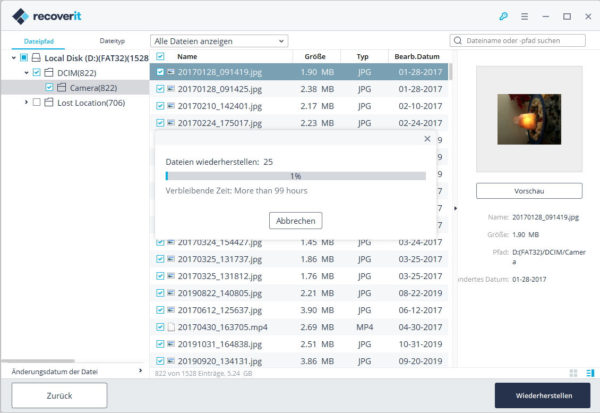The height and width of the screenshot is (413, 600).
Task: Toggle the DCIM folder checkbox
Action: pyautogui.click(x=36, y=72)
